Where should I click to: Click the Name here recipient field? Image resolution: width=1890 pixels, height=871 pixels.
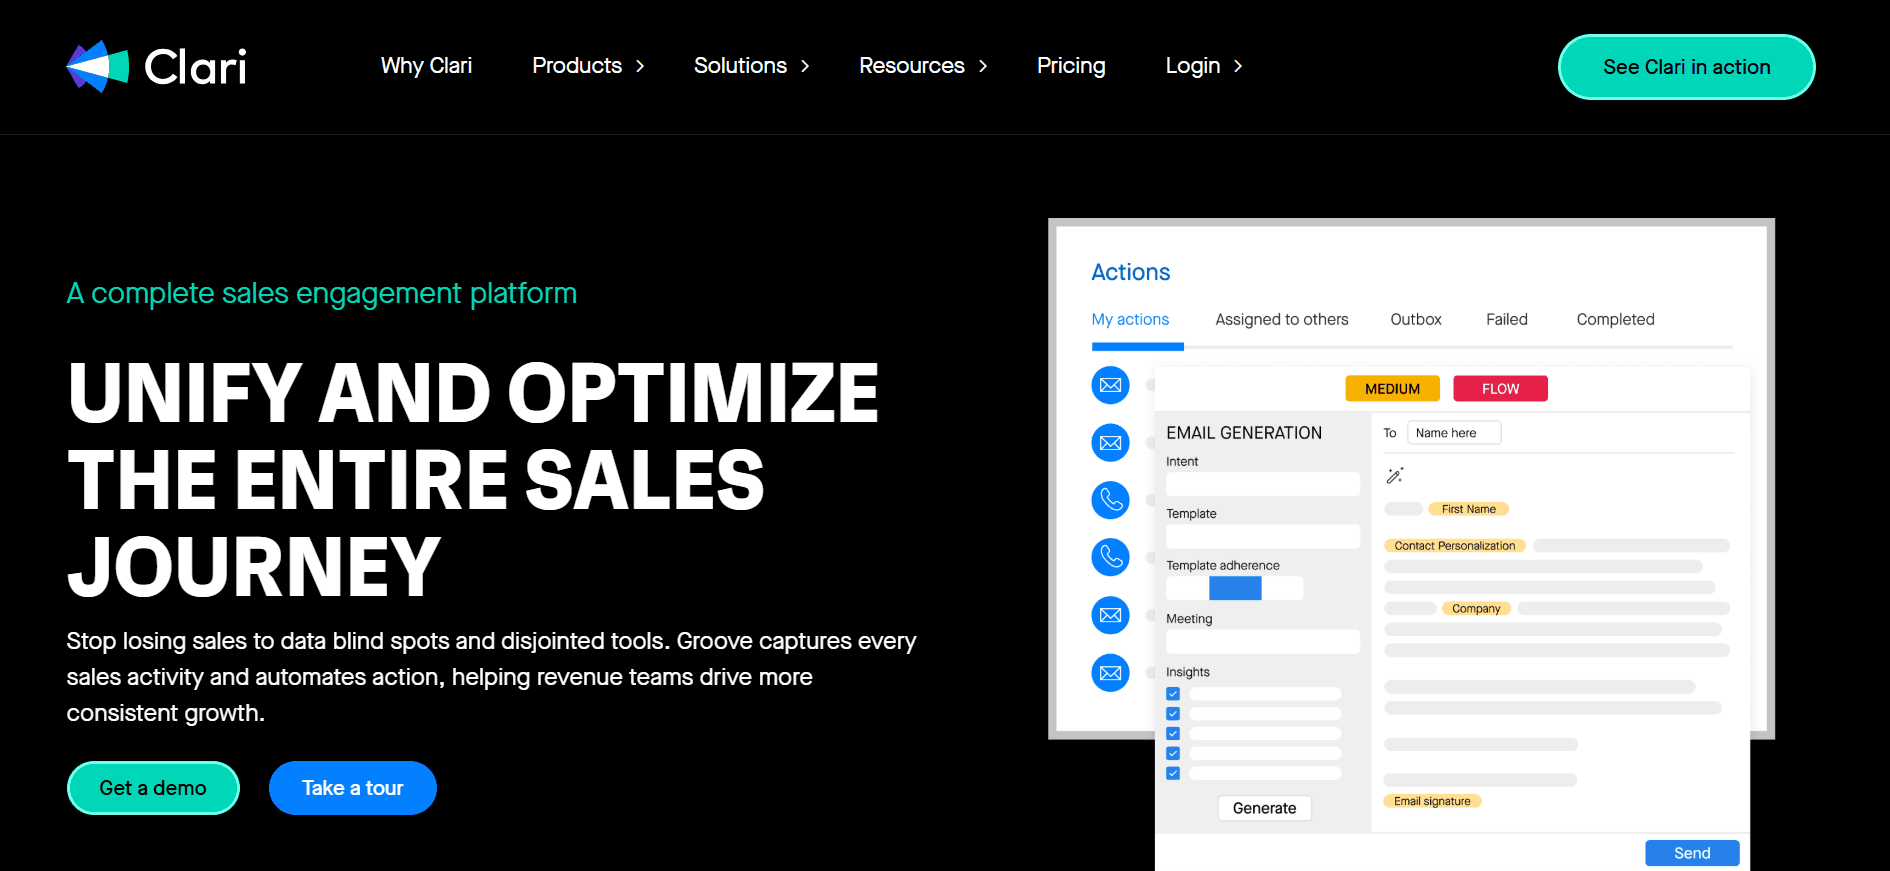pos(1454,433)
